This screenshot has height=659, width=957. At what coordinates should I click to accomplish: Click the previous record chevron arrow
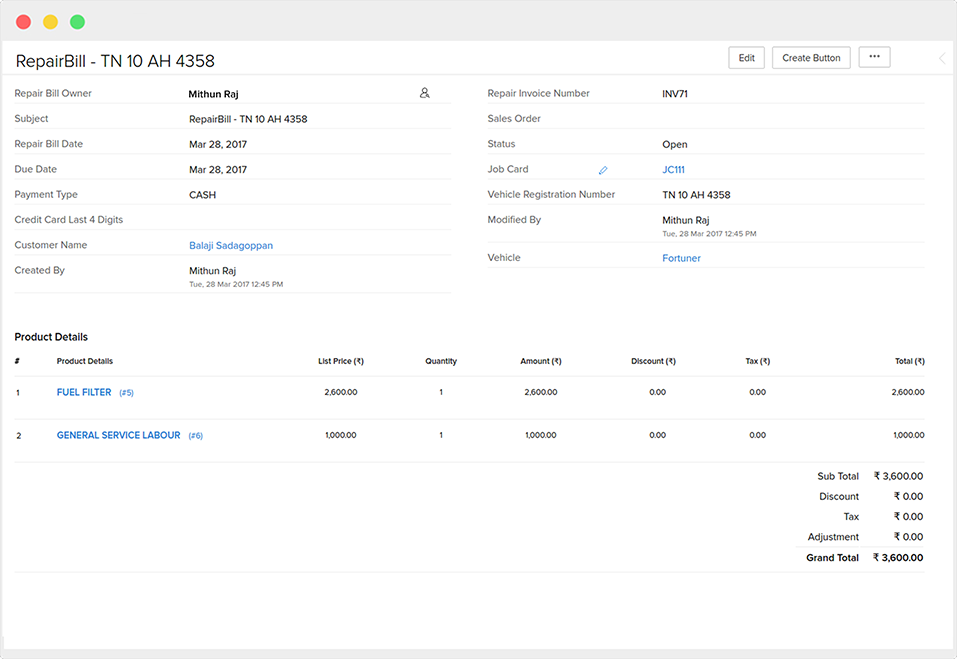point(941,59)
